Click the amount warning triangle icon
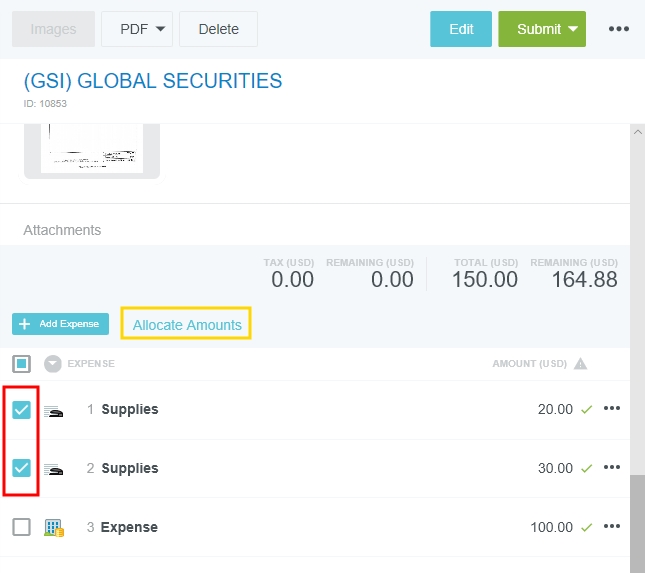 click(580, 363)
